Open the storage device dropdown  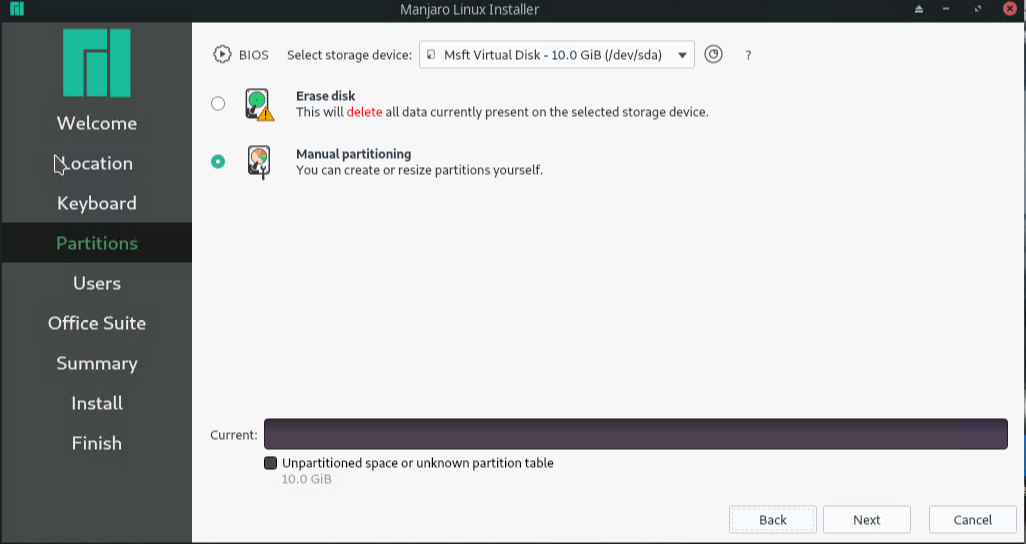(x=556, y=55)
